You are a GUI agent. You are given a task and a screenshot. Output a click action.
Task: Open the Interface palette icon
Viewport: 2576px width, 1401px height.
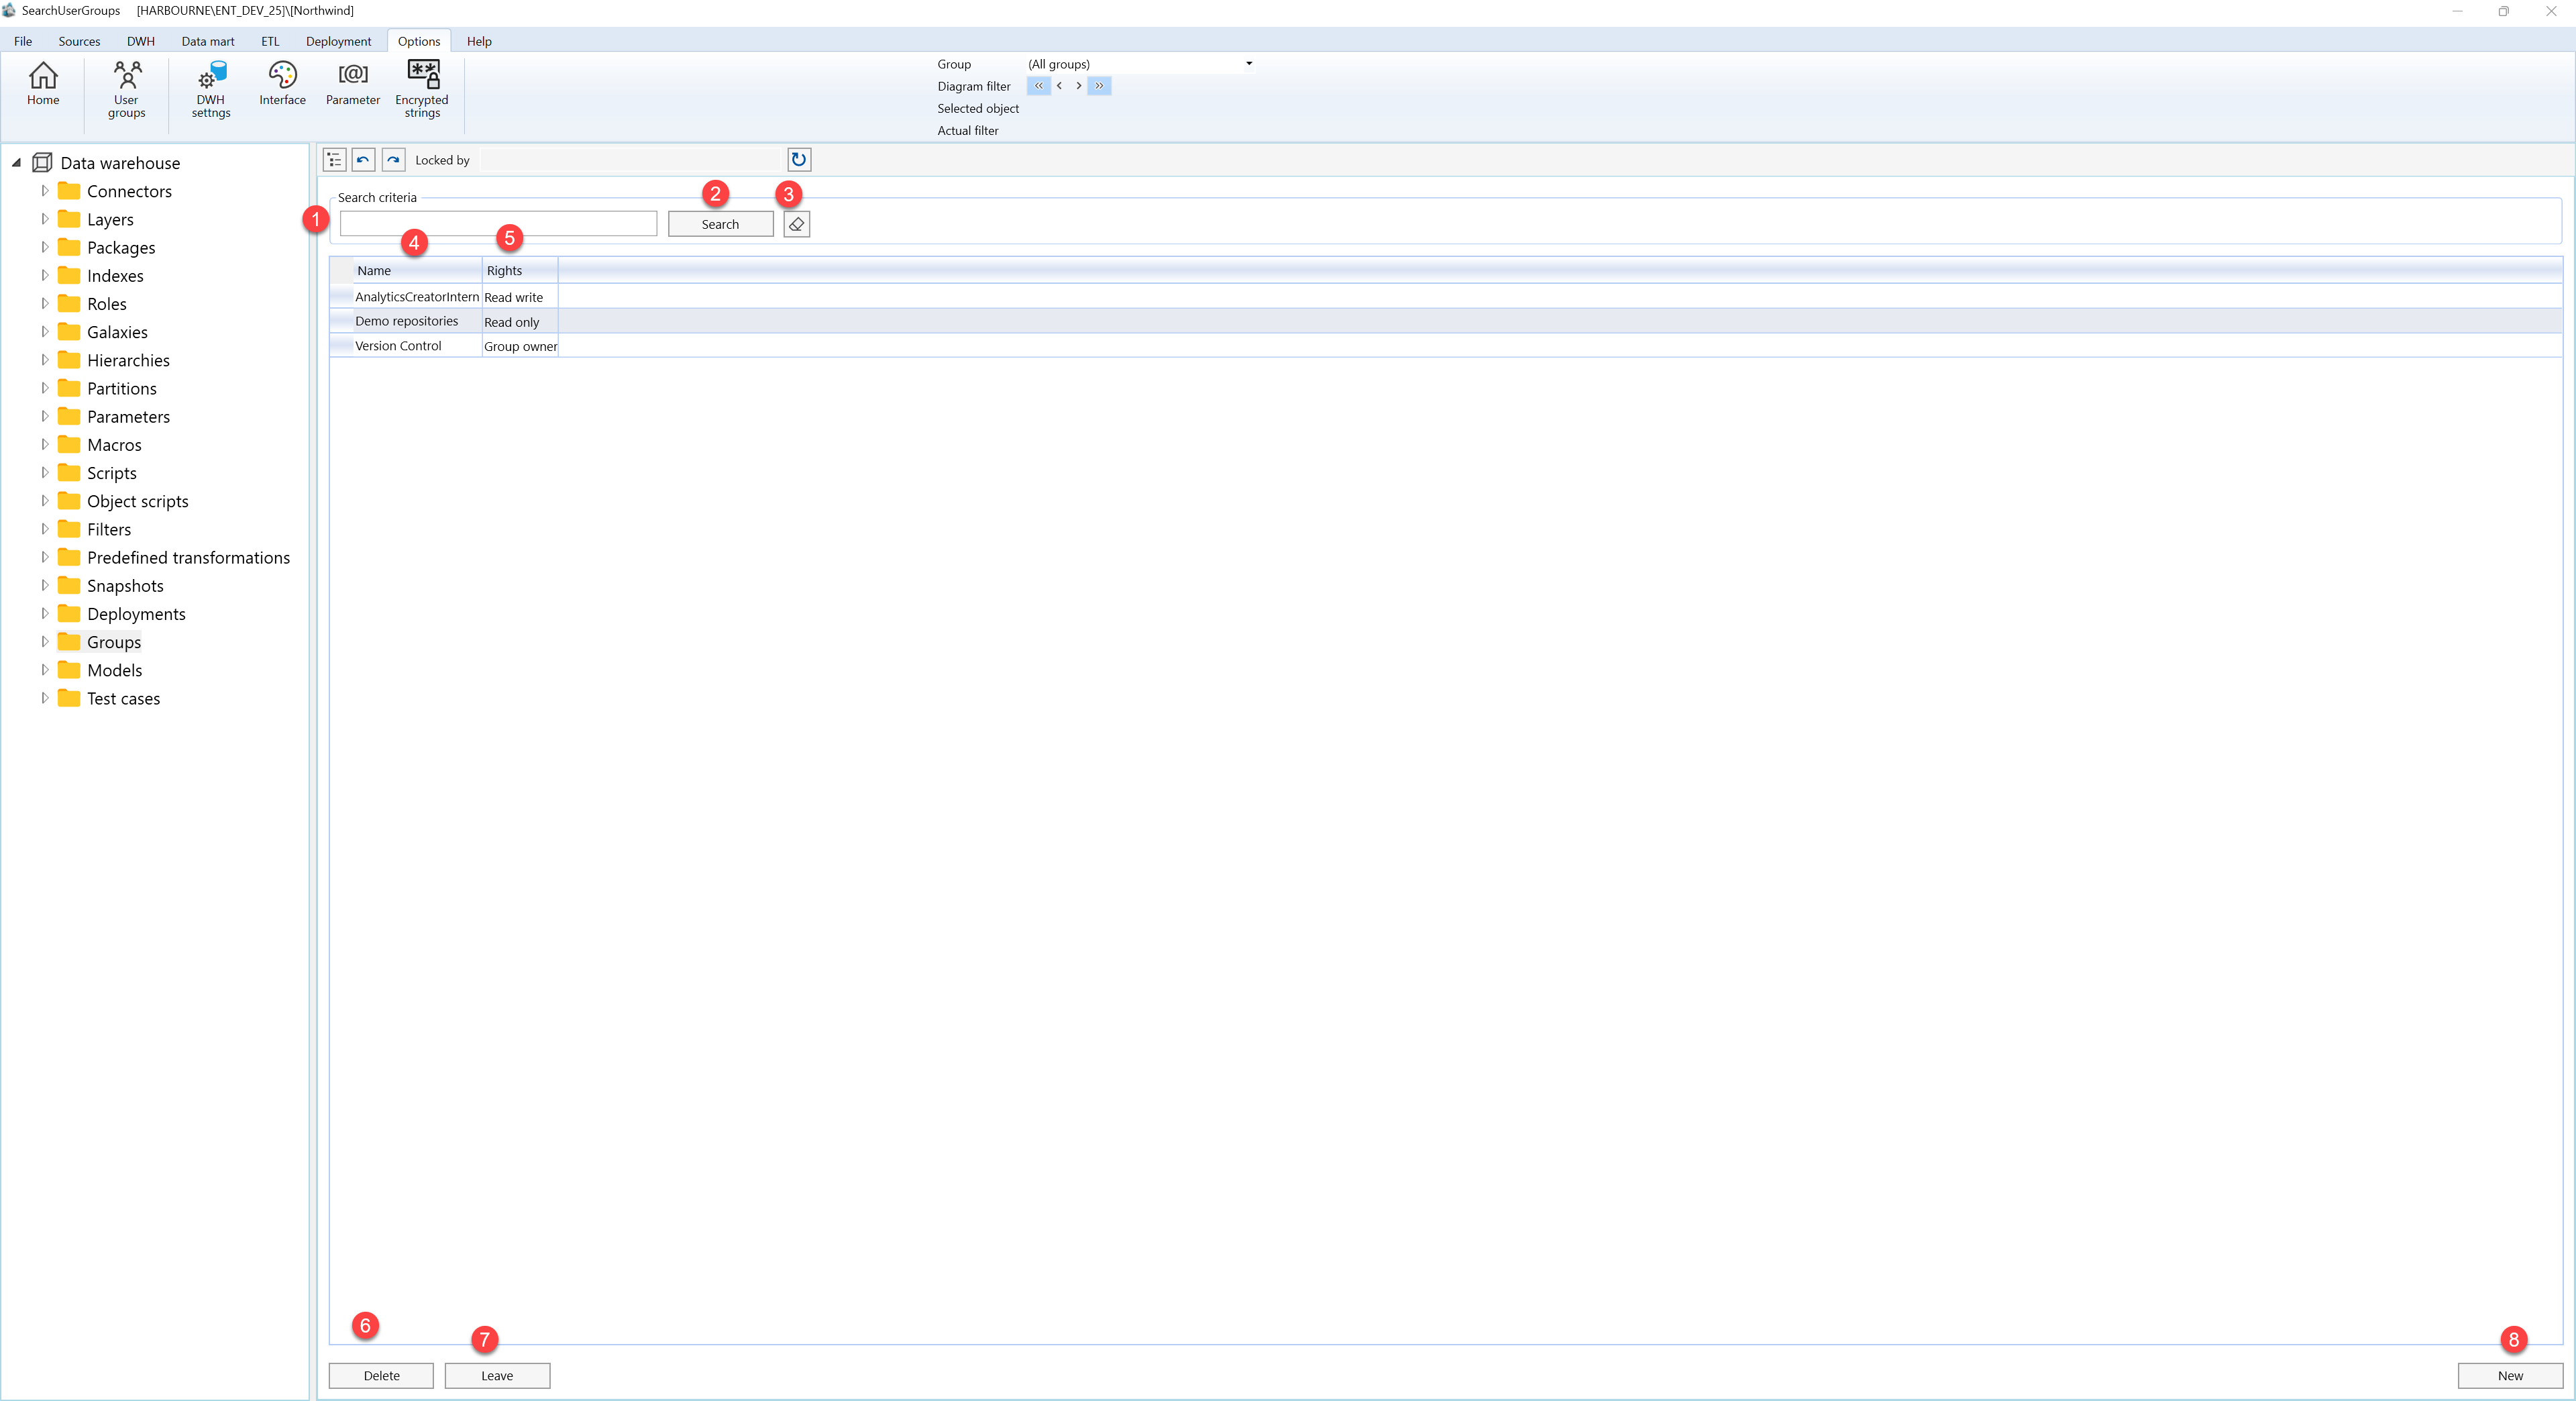point(282,84)
